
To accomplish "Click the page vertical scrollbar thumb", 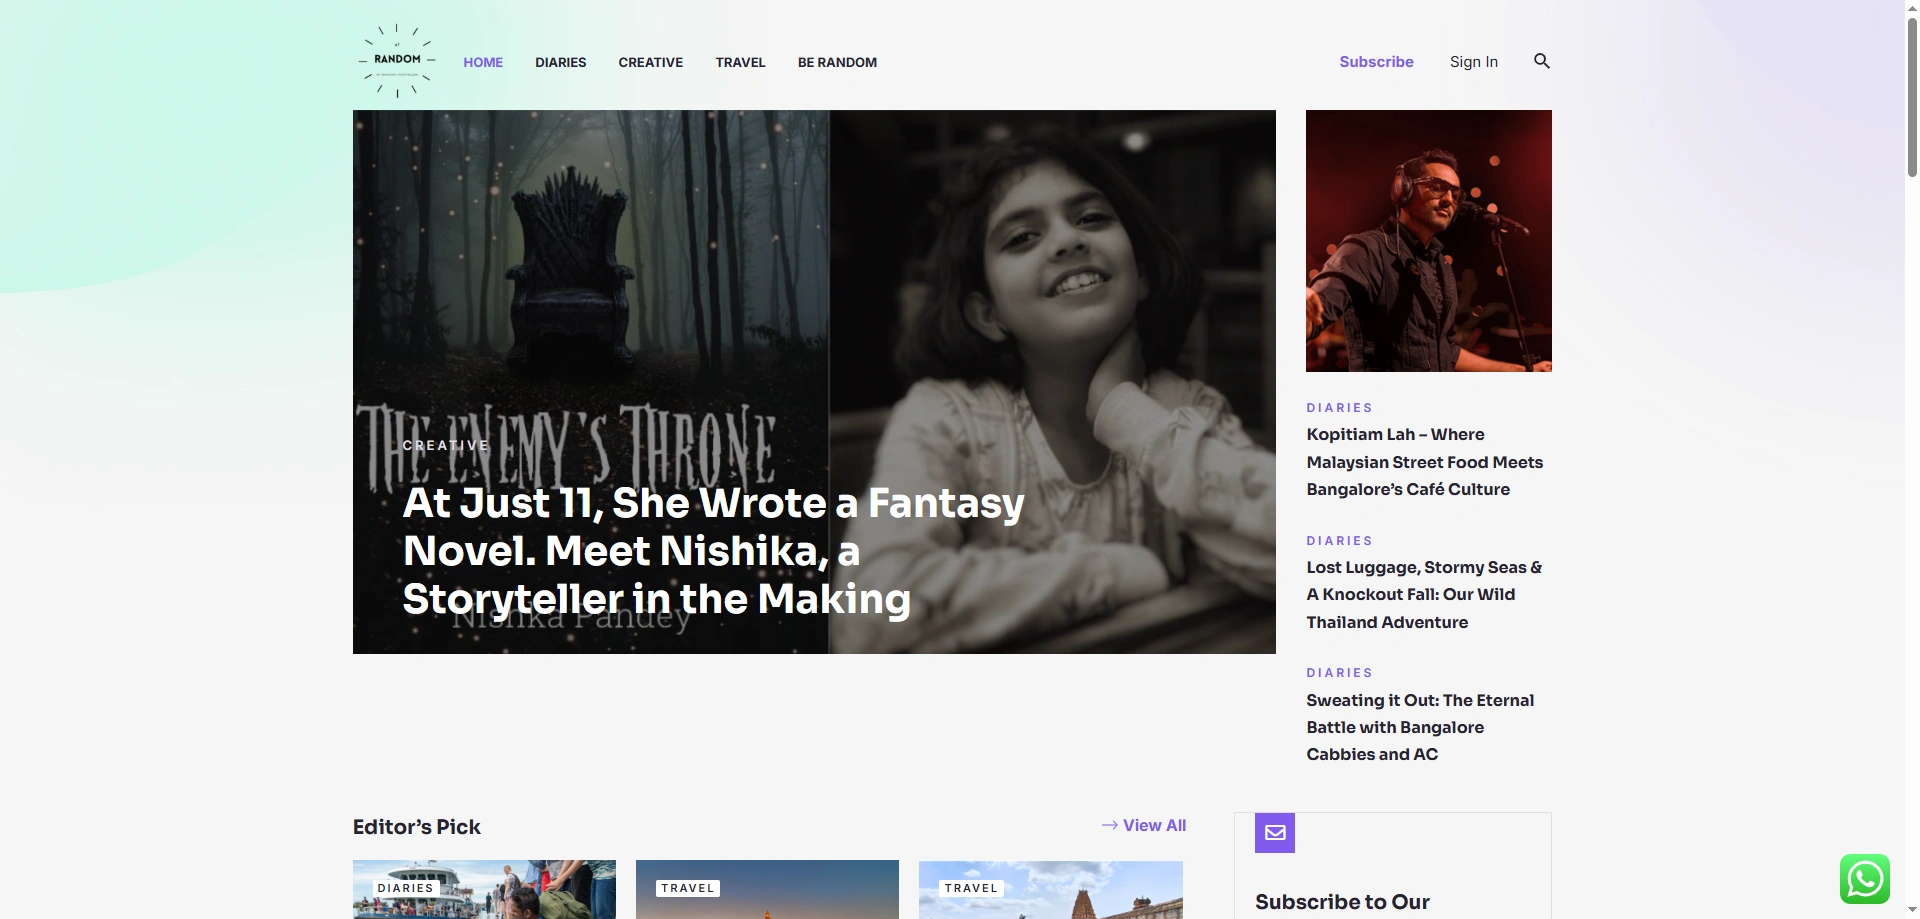I will point(1912,96).
